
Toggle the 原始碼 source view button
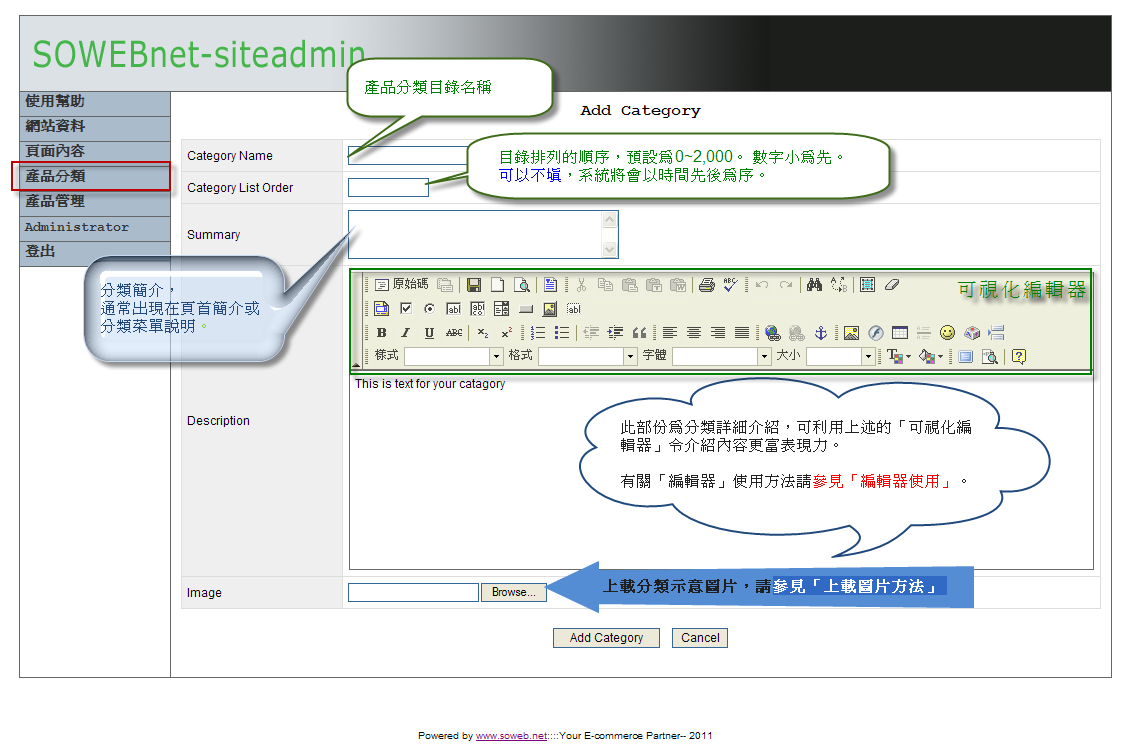(x=401, y=285)
